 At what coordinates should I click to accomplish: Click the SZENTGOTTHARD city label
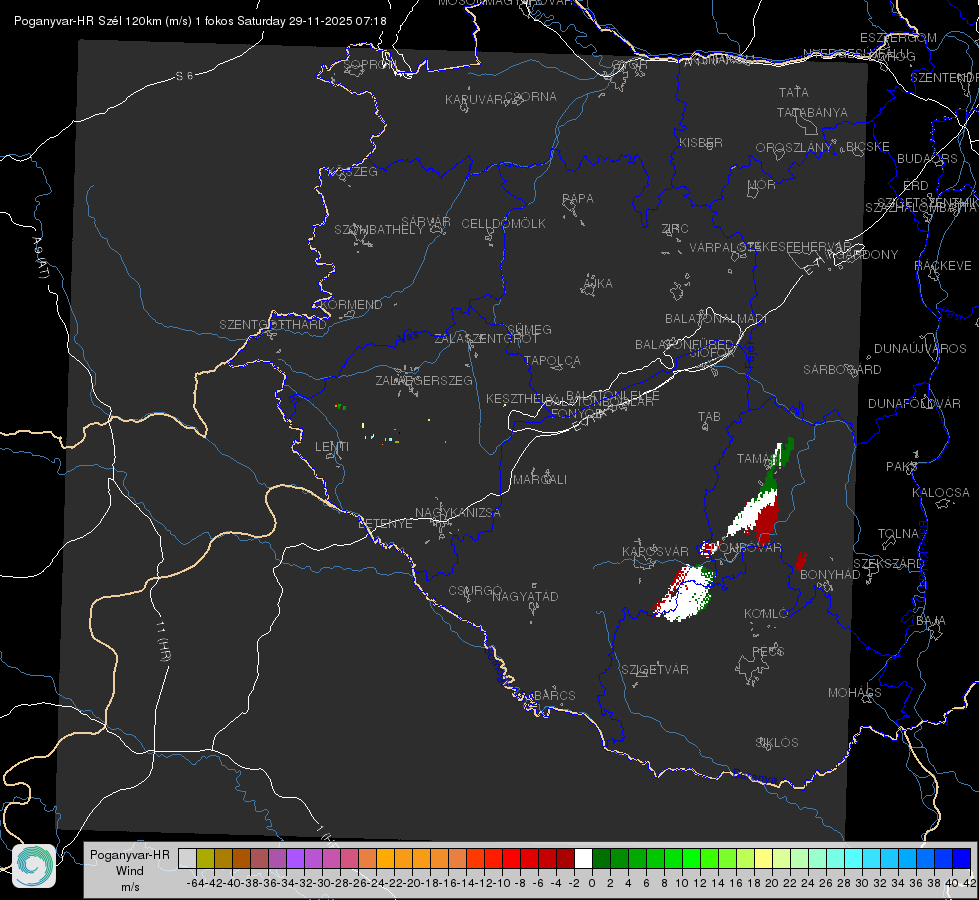273,325
